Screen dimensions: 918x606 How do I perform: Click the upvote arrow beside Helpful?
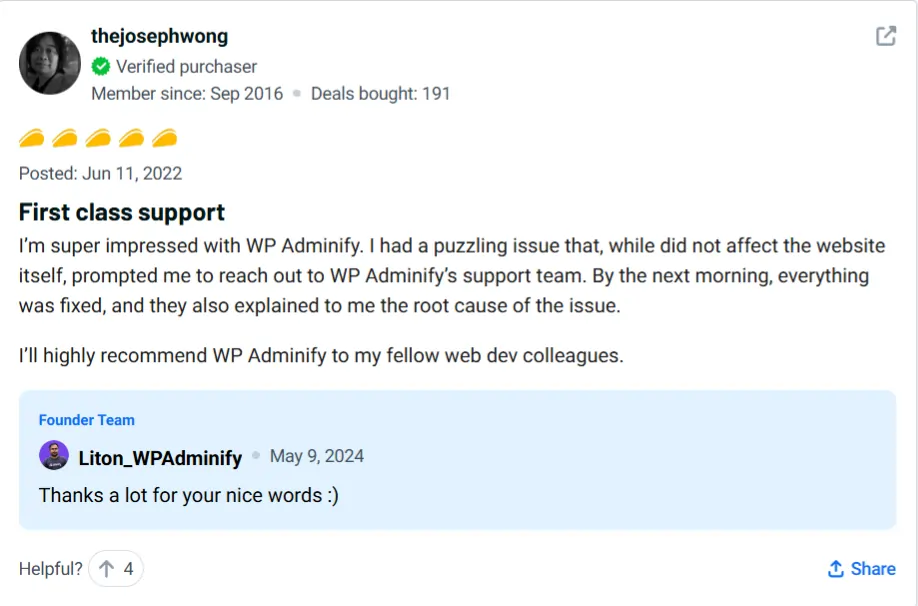pyautogui.click(x=106, y=568)
